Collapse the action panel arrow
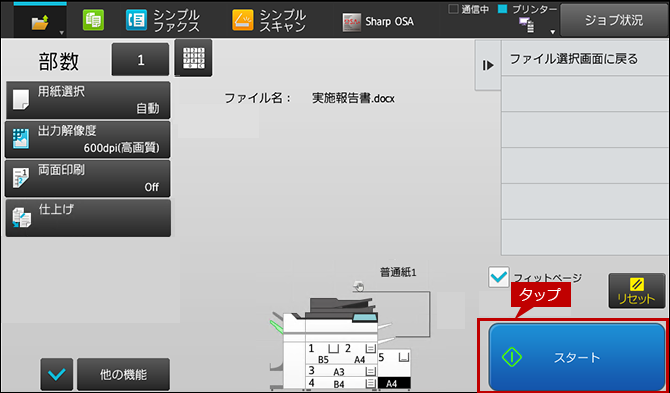Image resolution: width=670 pixels, height=393 pixels. 488,65
